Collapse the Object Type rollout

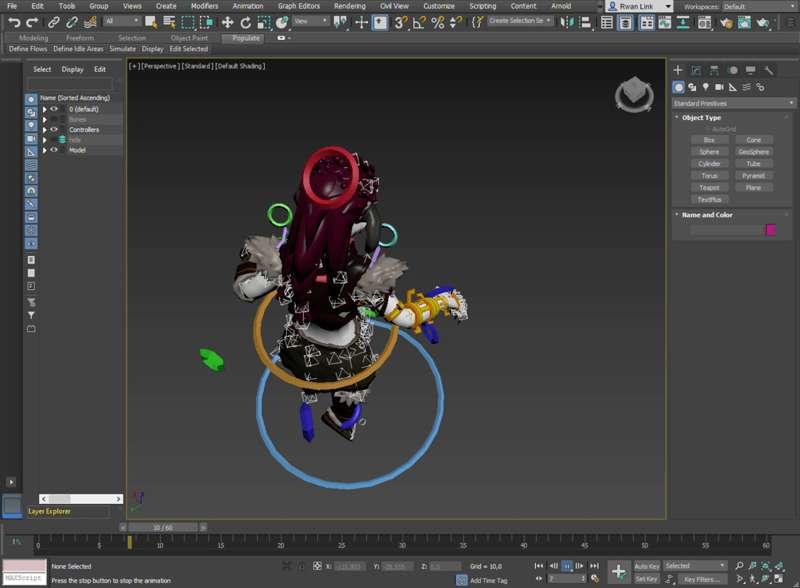coord(701,117)
